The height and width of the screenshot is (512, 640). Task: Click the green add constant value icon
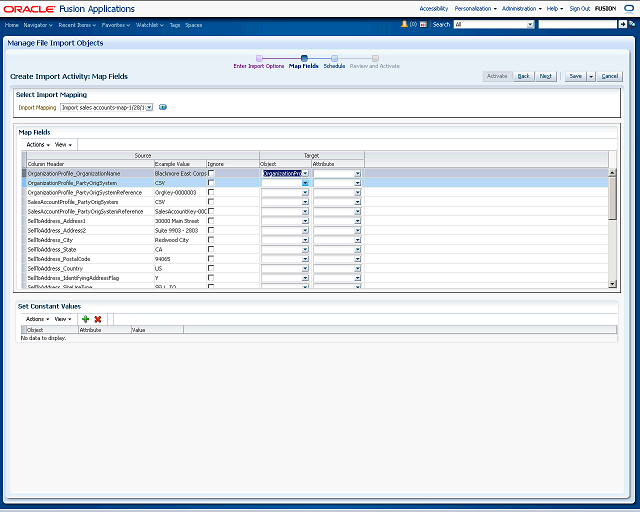click(x=85, y=318)
